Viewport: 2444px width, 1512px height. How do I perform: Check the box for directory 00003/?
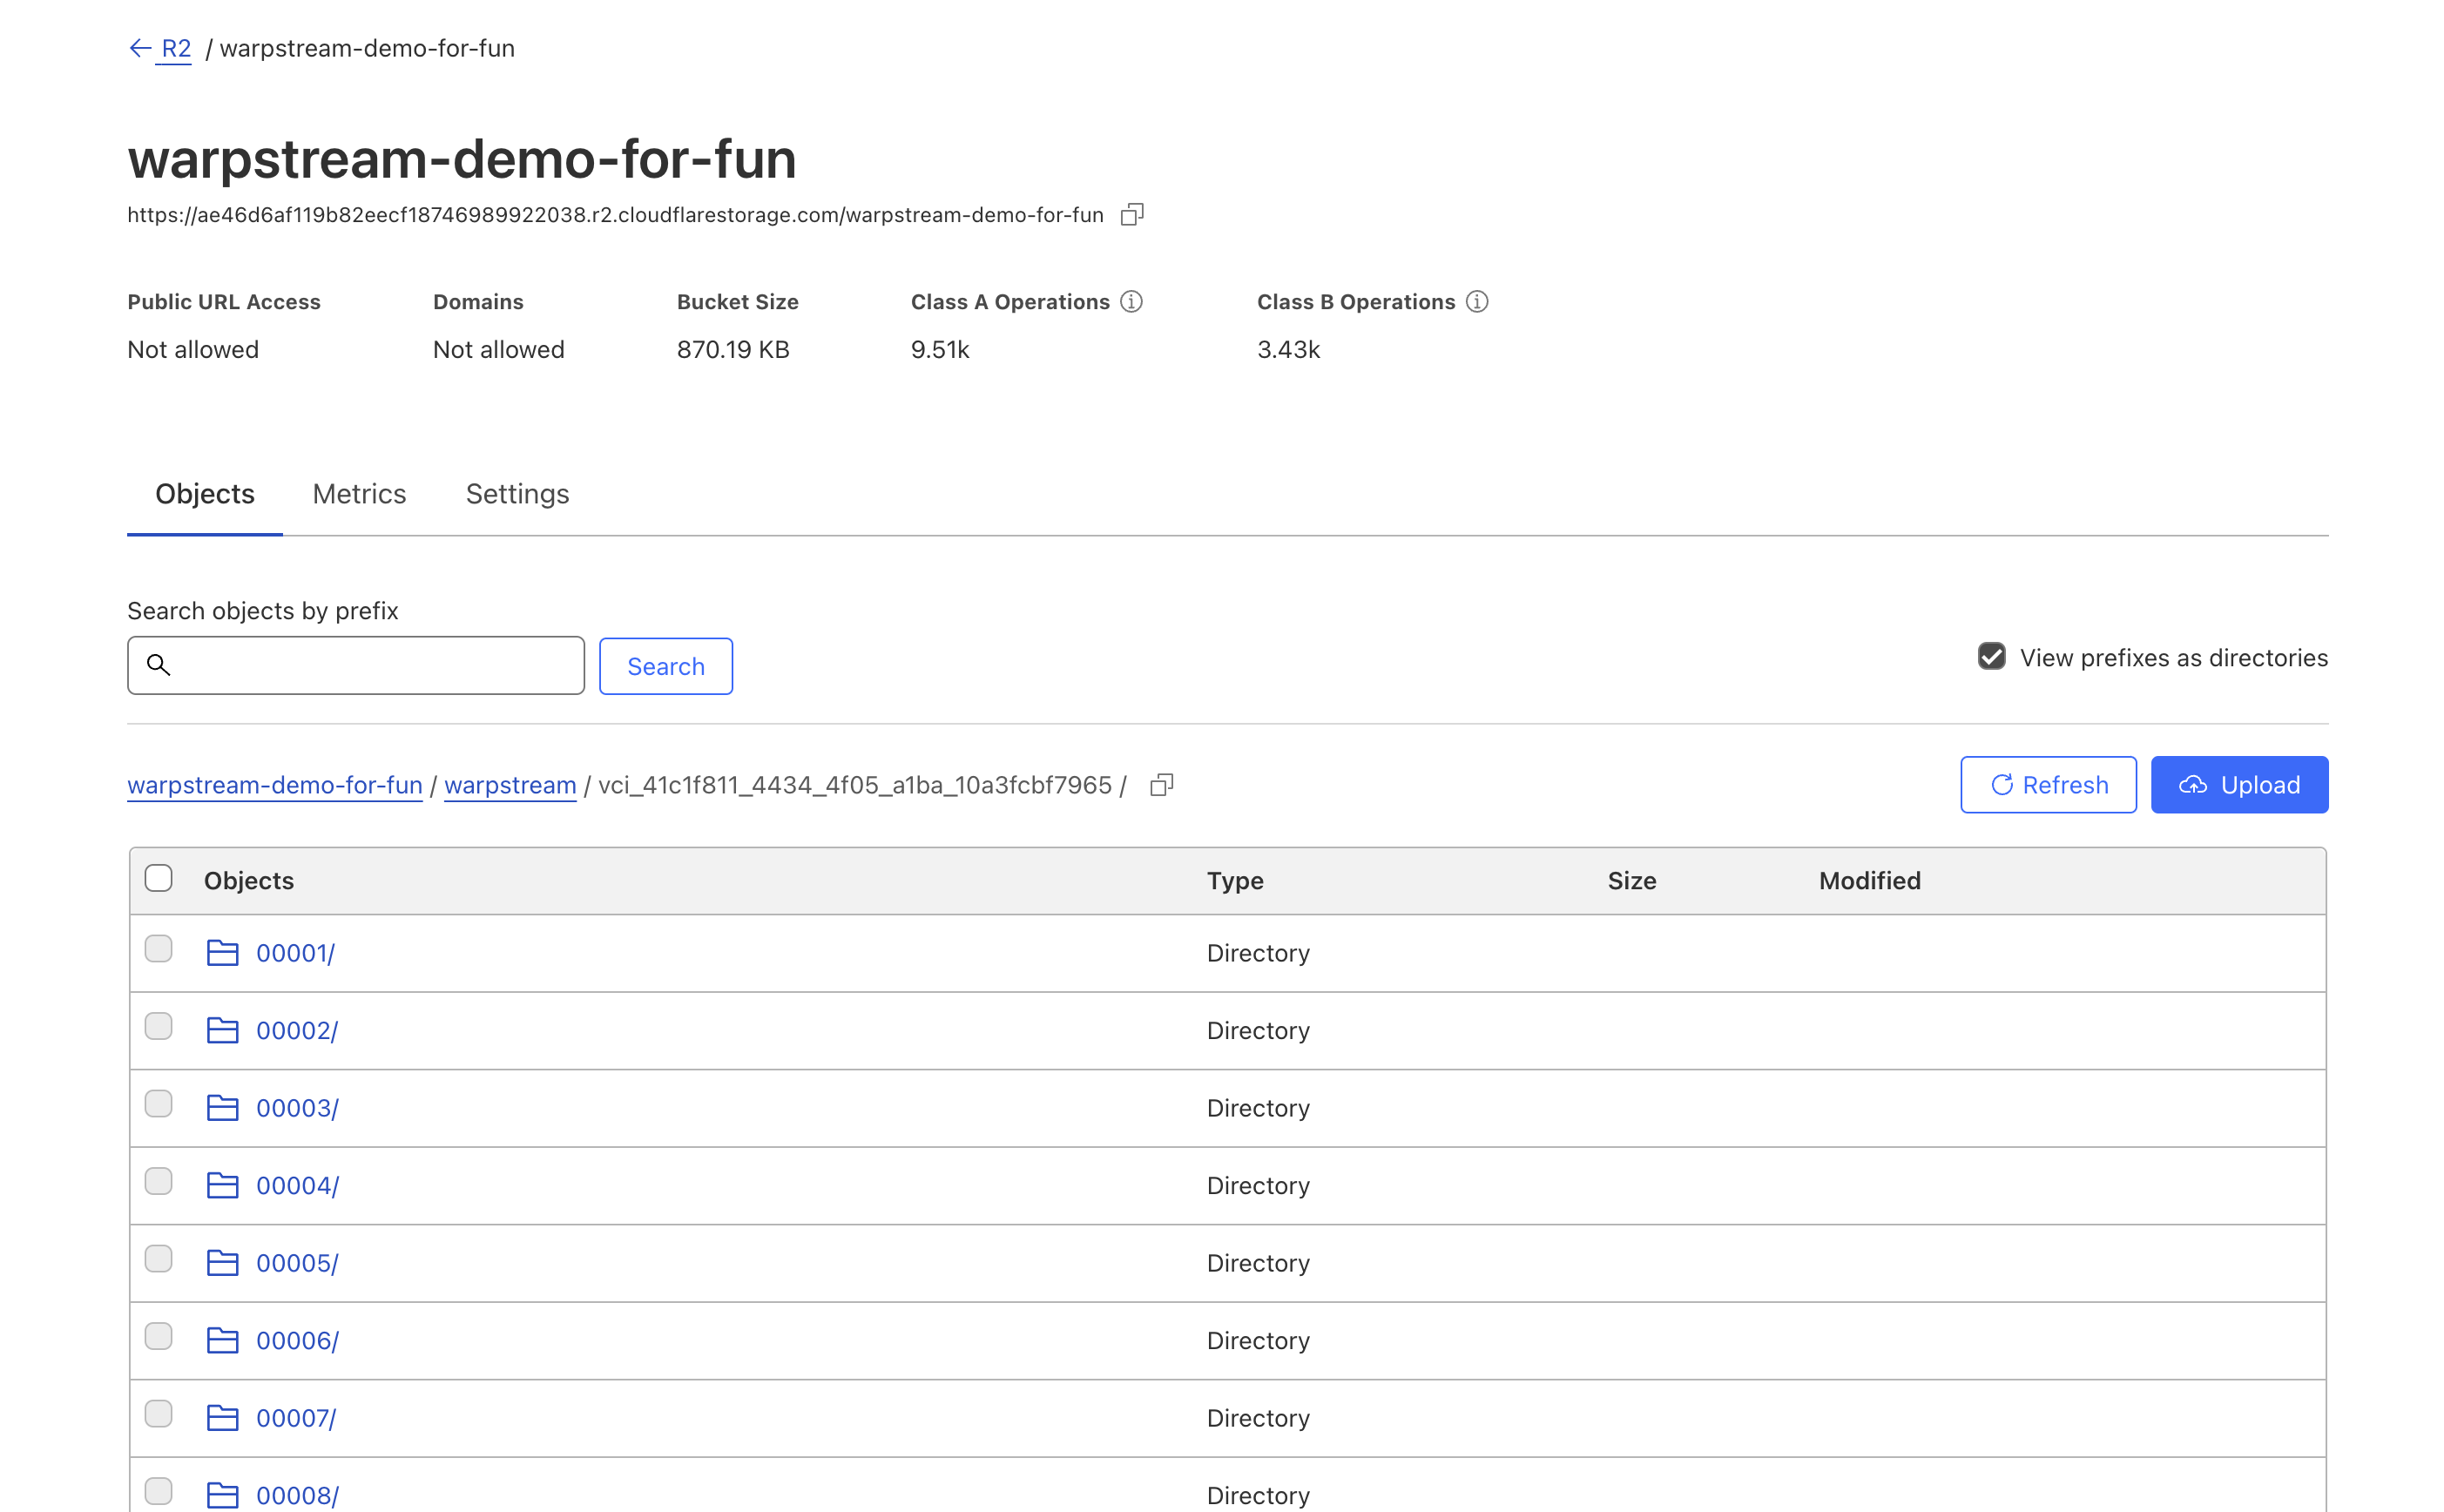[x=158, y=1104]
